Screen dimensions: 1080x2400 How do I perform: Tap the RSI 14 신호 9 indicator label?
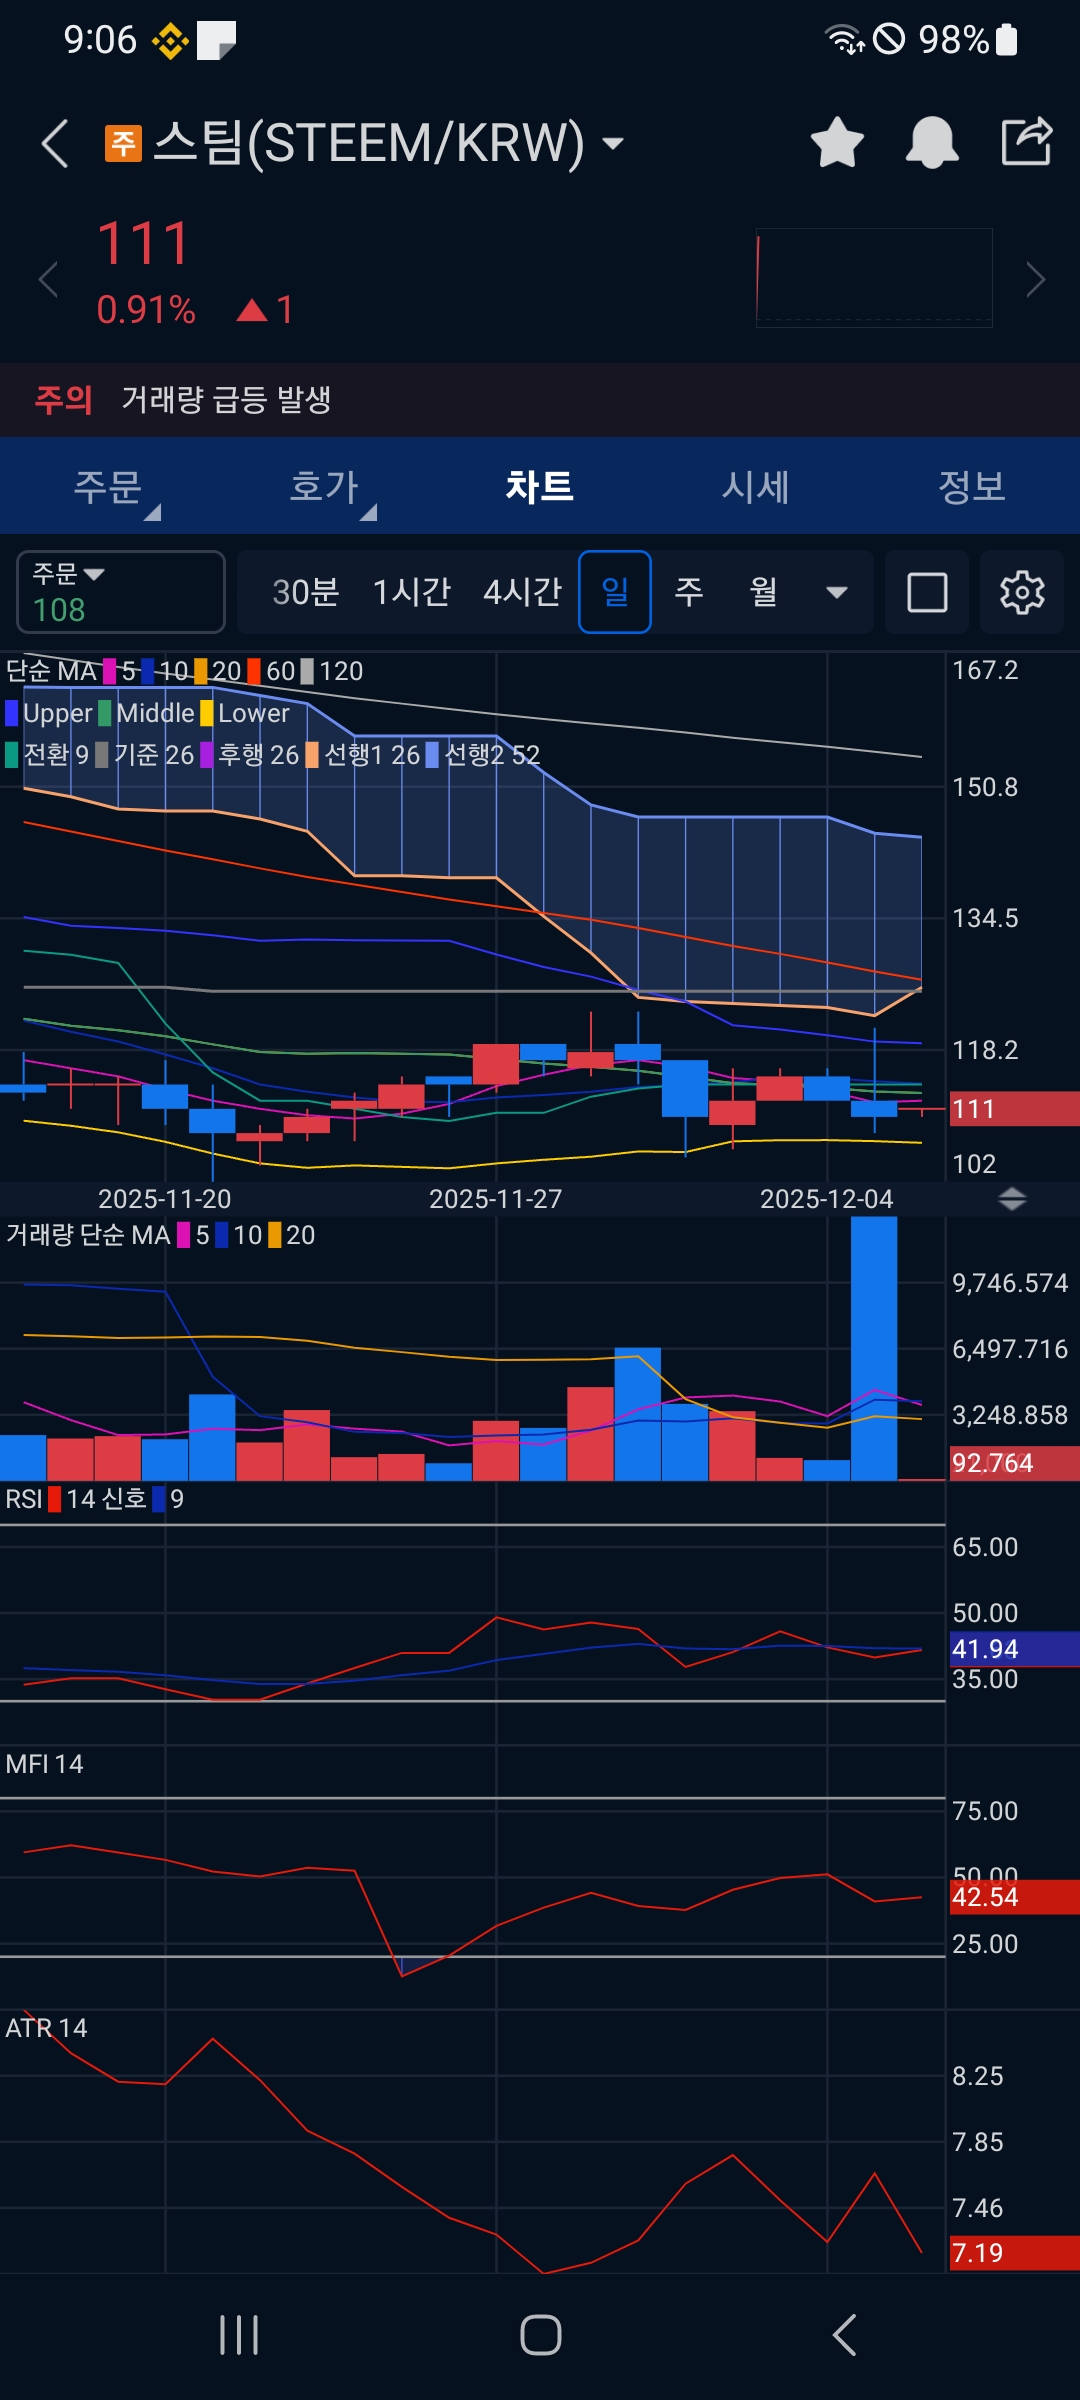(x=94, y=1499)
